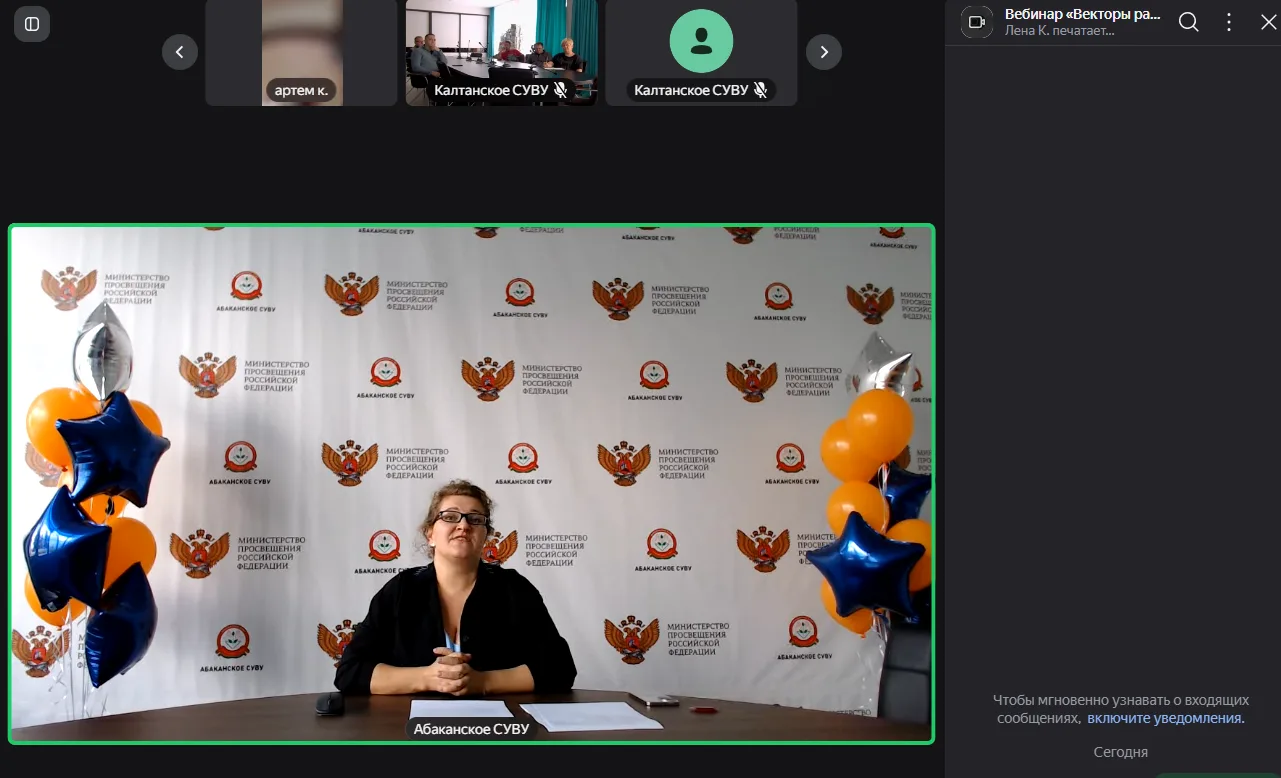Click muted mic icon on conference-room Калтанское tile
The height and width of the screenshot is (778, 1281).
561,90
